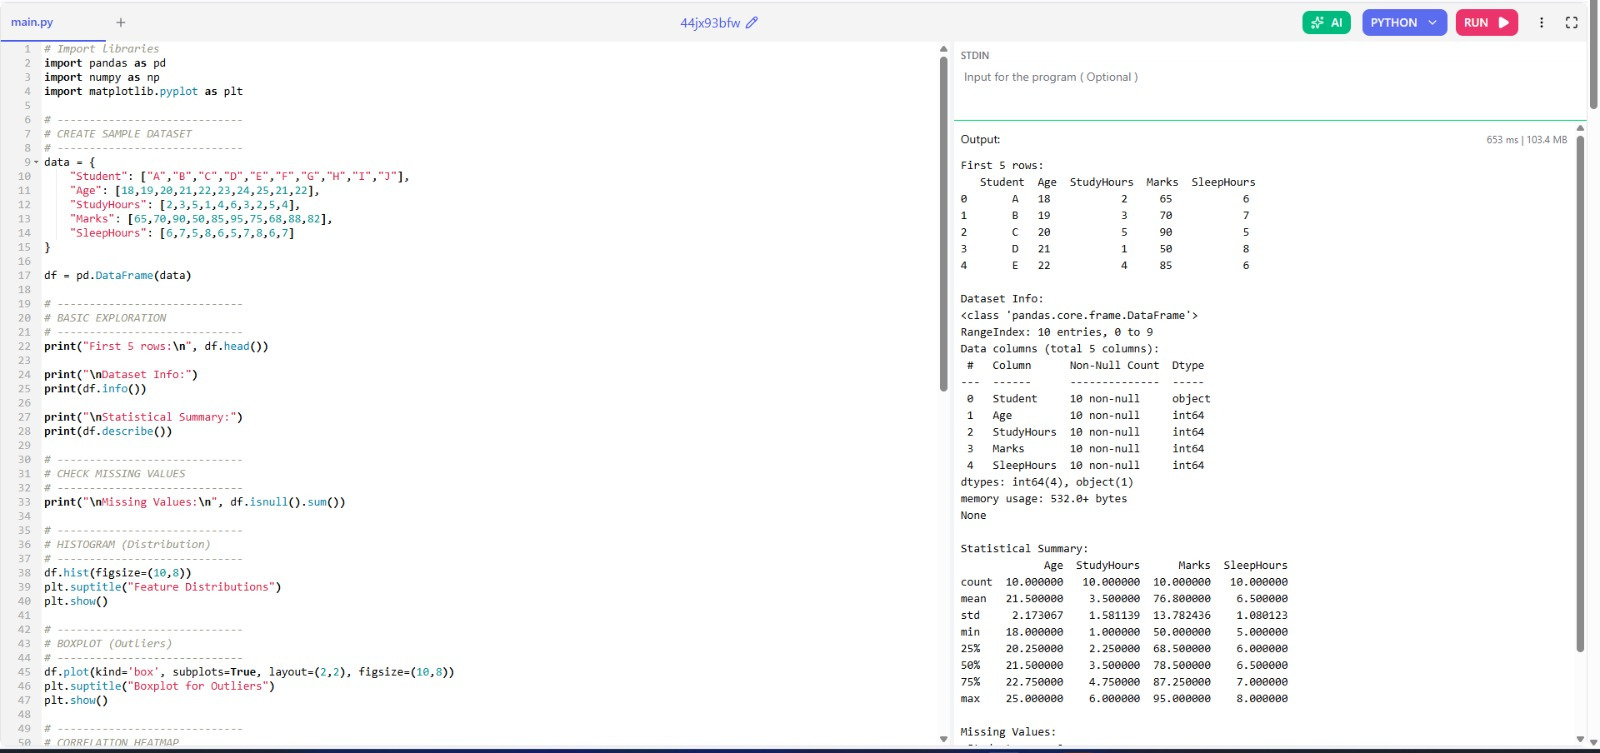Run the Python program

(x=1486, y=23)
